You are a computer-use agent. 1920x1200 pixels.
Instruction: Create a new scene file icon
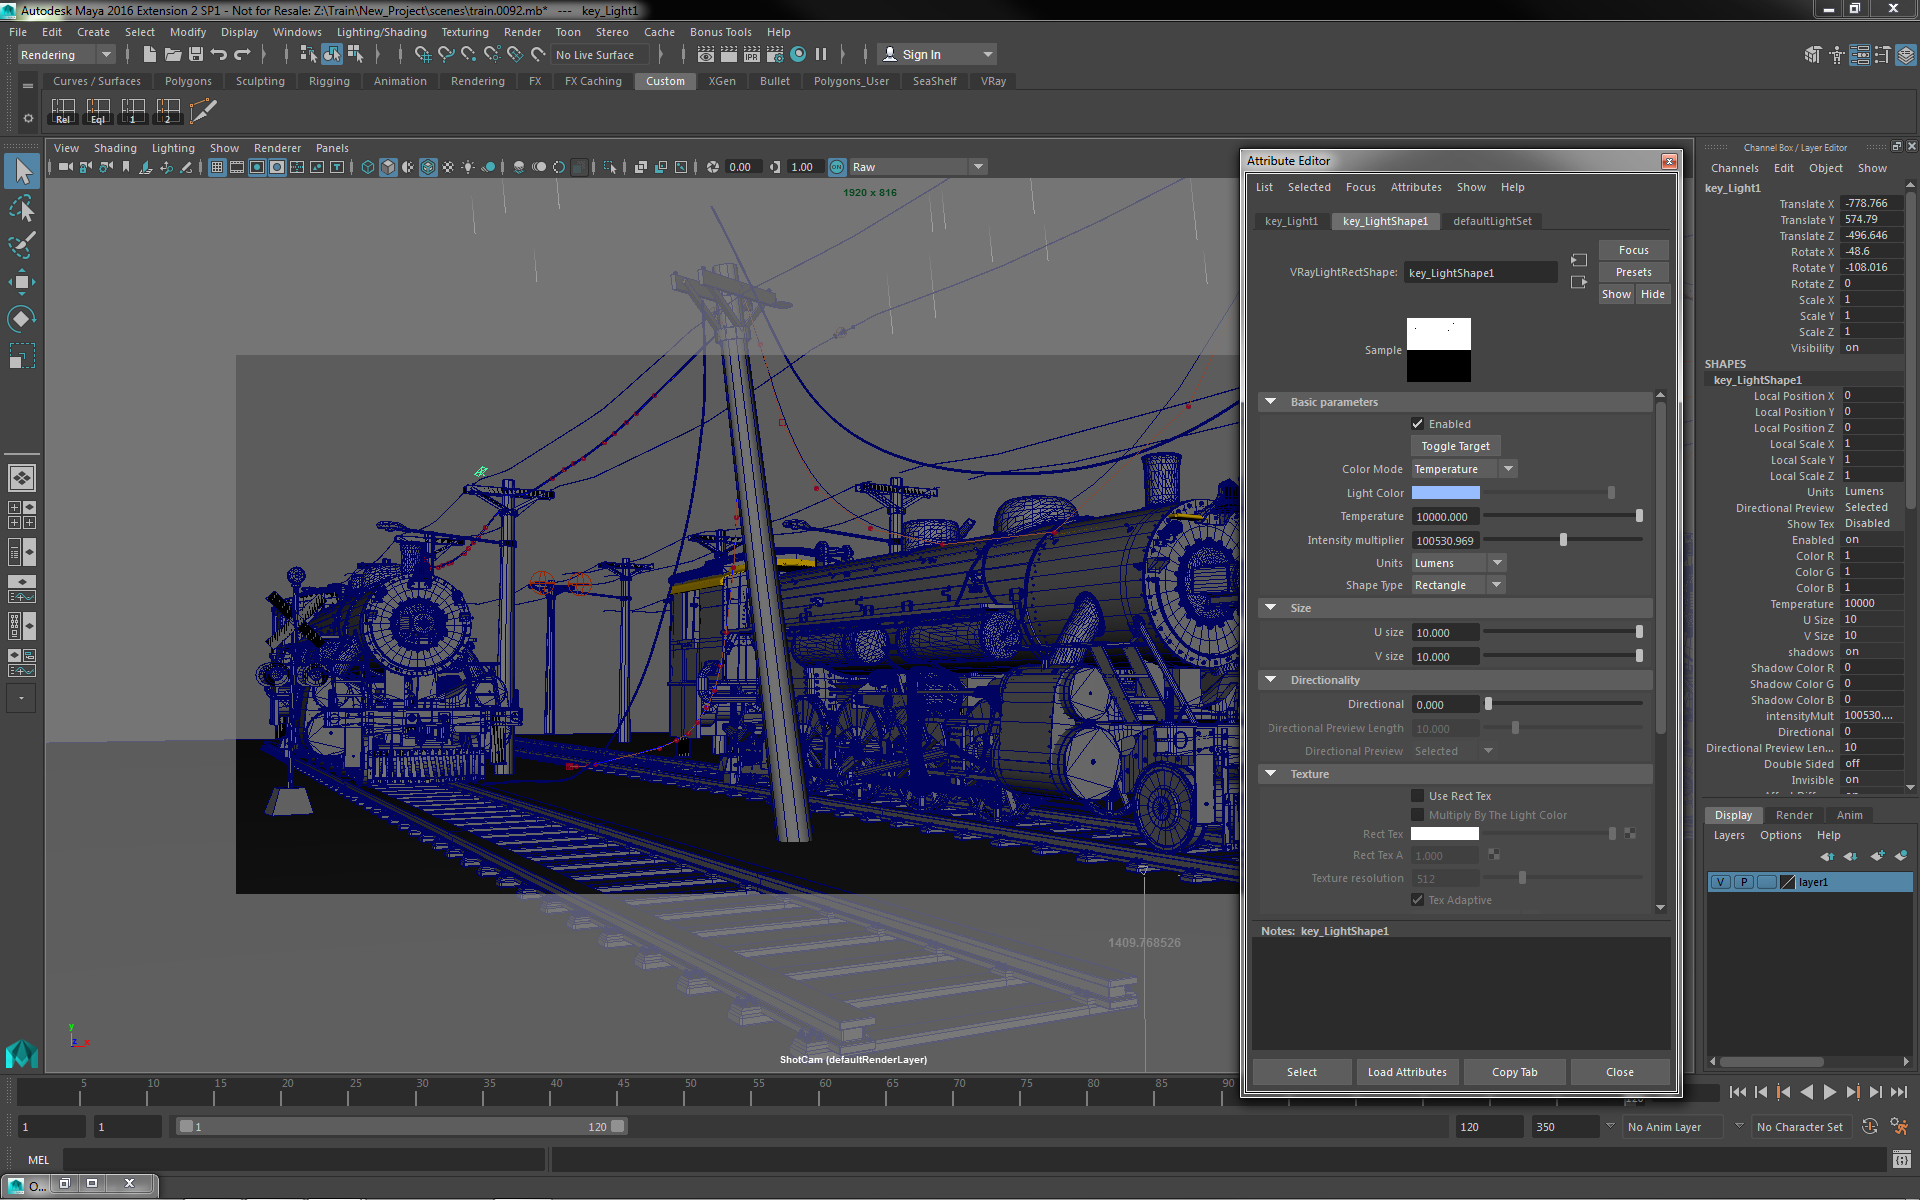[150, 54]
